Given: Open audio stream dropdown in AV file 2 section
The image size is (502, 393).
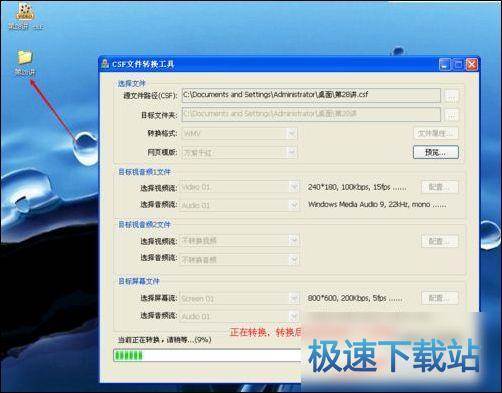Looking at the screenshot, I should [240, 259].
